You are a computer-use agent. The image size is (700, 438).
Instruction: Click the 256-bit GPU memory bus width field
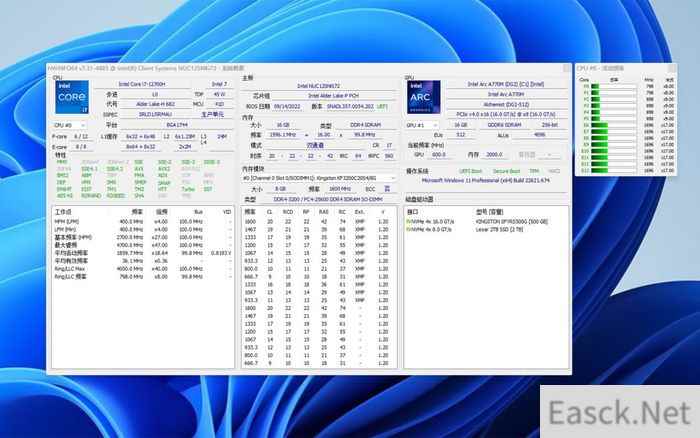tap(550, 125)
